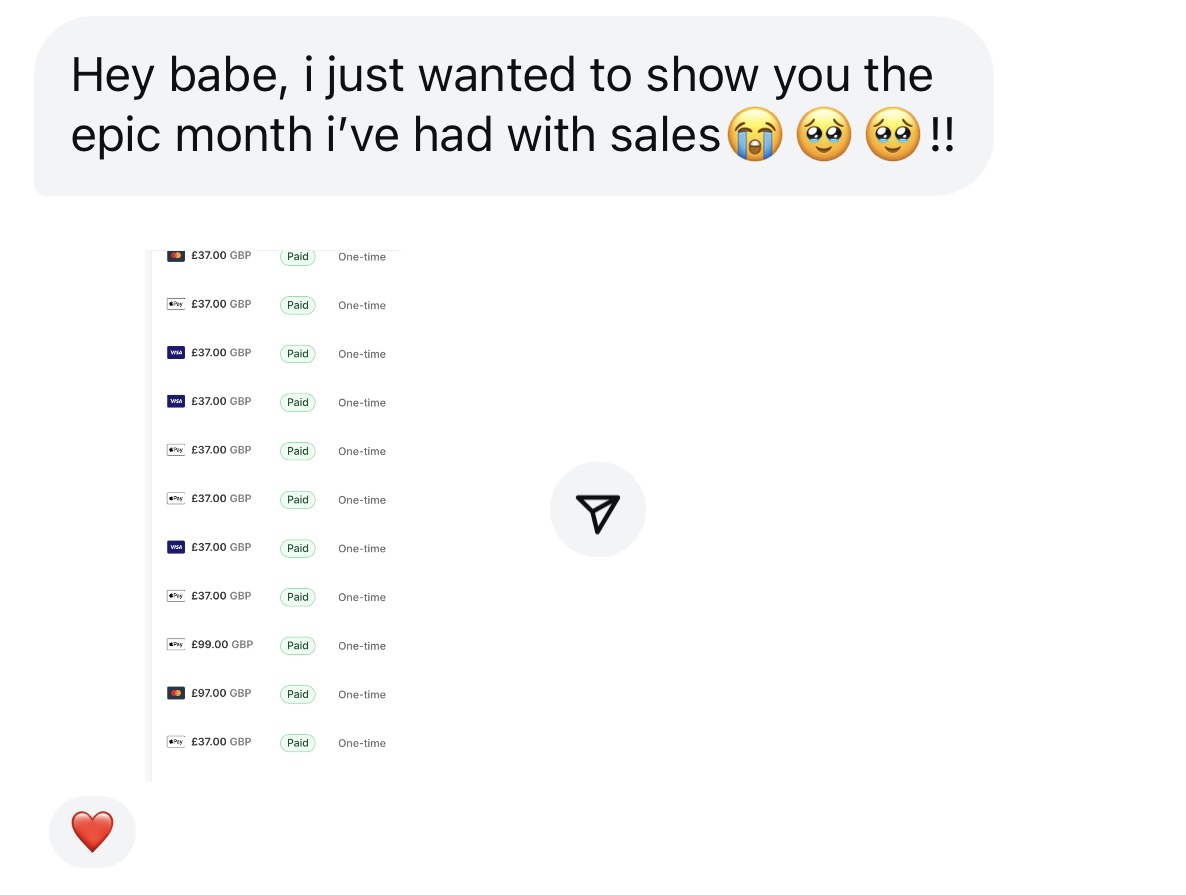
Task: Open the sales screenshot image thumbnail
Action: point(274,515)
